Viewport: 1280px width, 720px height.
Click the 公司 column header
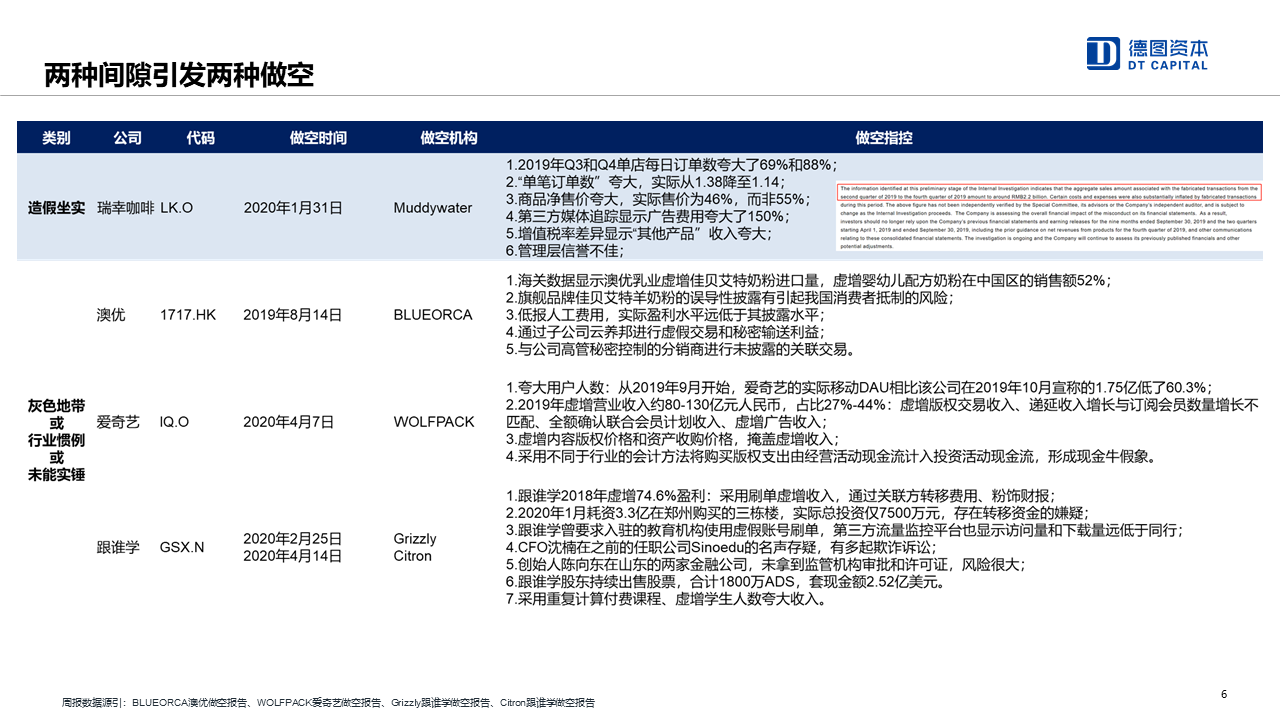pyautogui.click(x=127, y=138)
